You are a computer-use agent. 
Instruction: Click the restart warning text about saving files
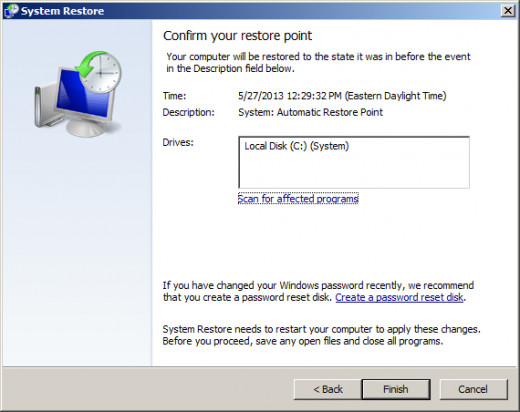322,335
